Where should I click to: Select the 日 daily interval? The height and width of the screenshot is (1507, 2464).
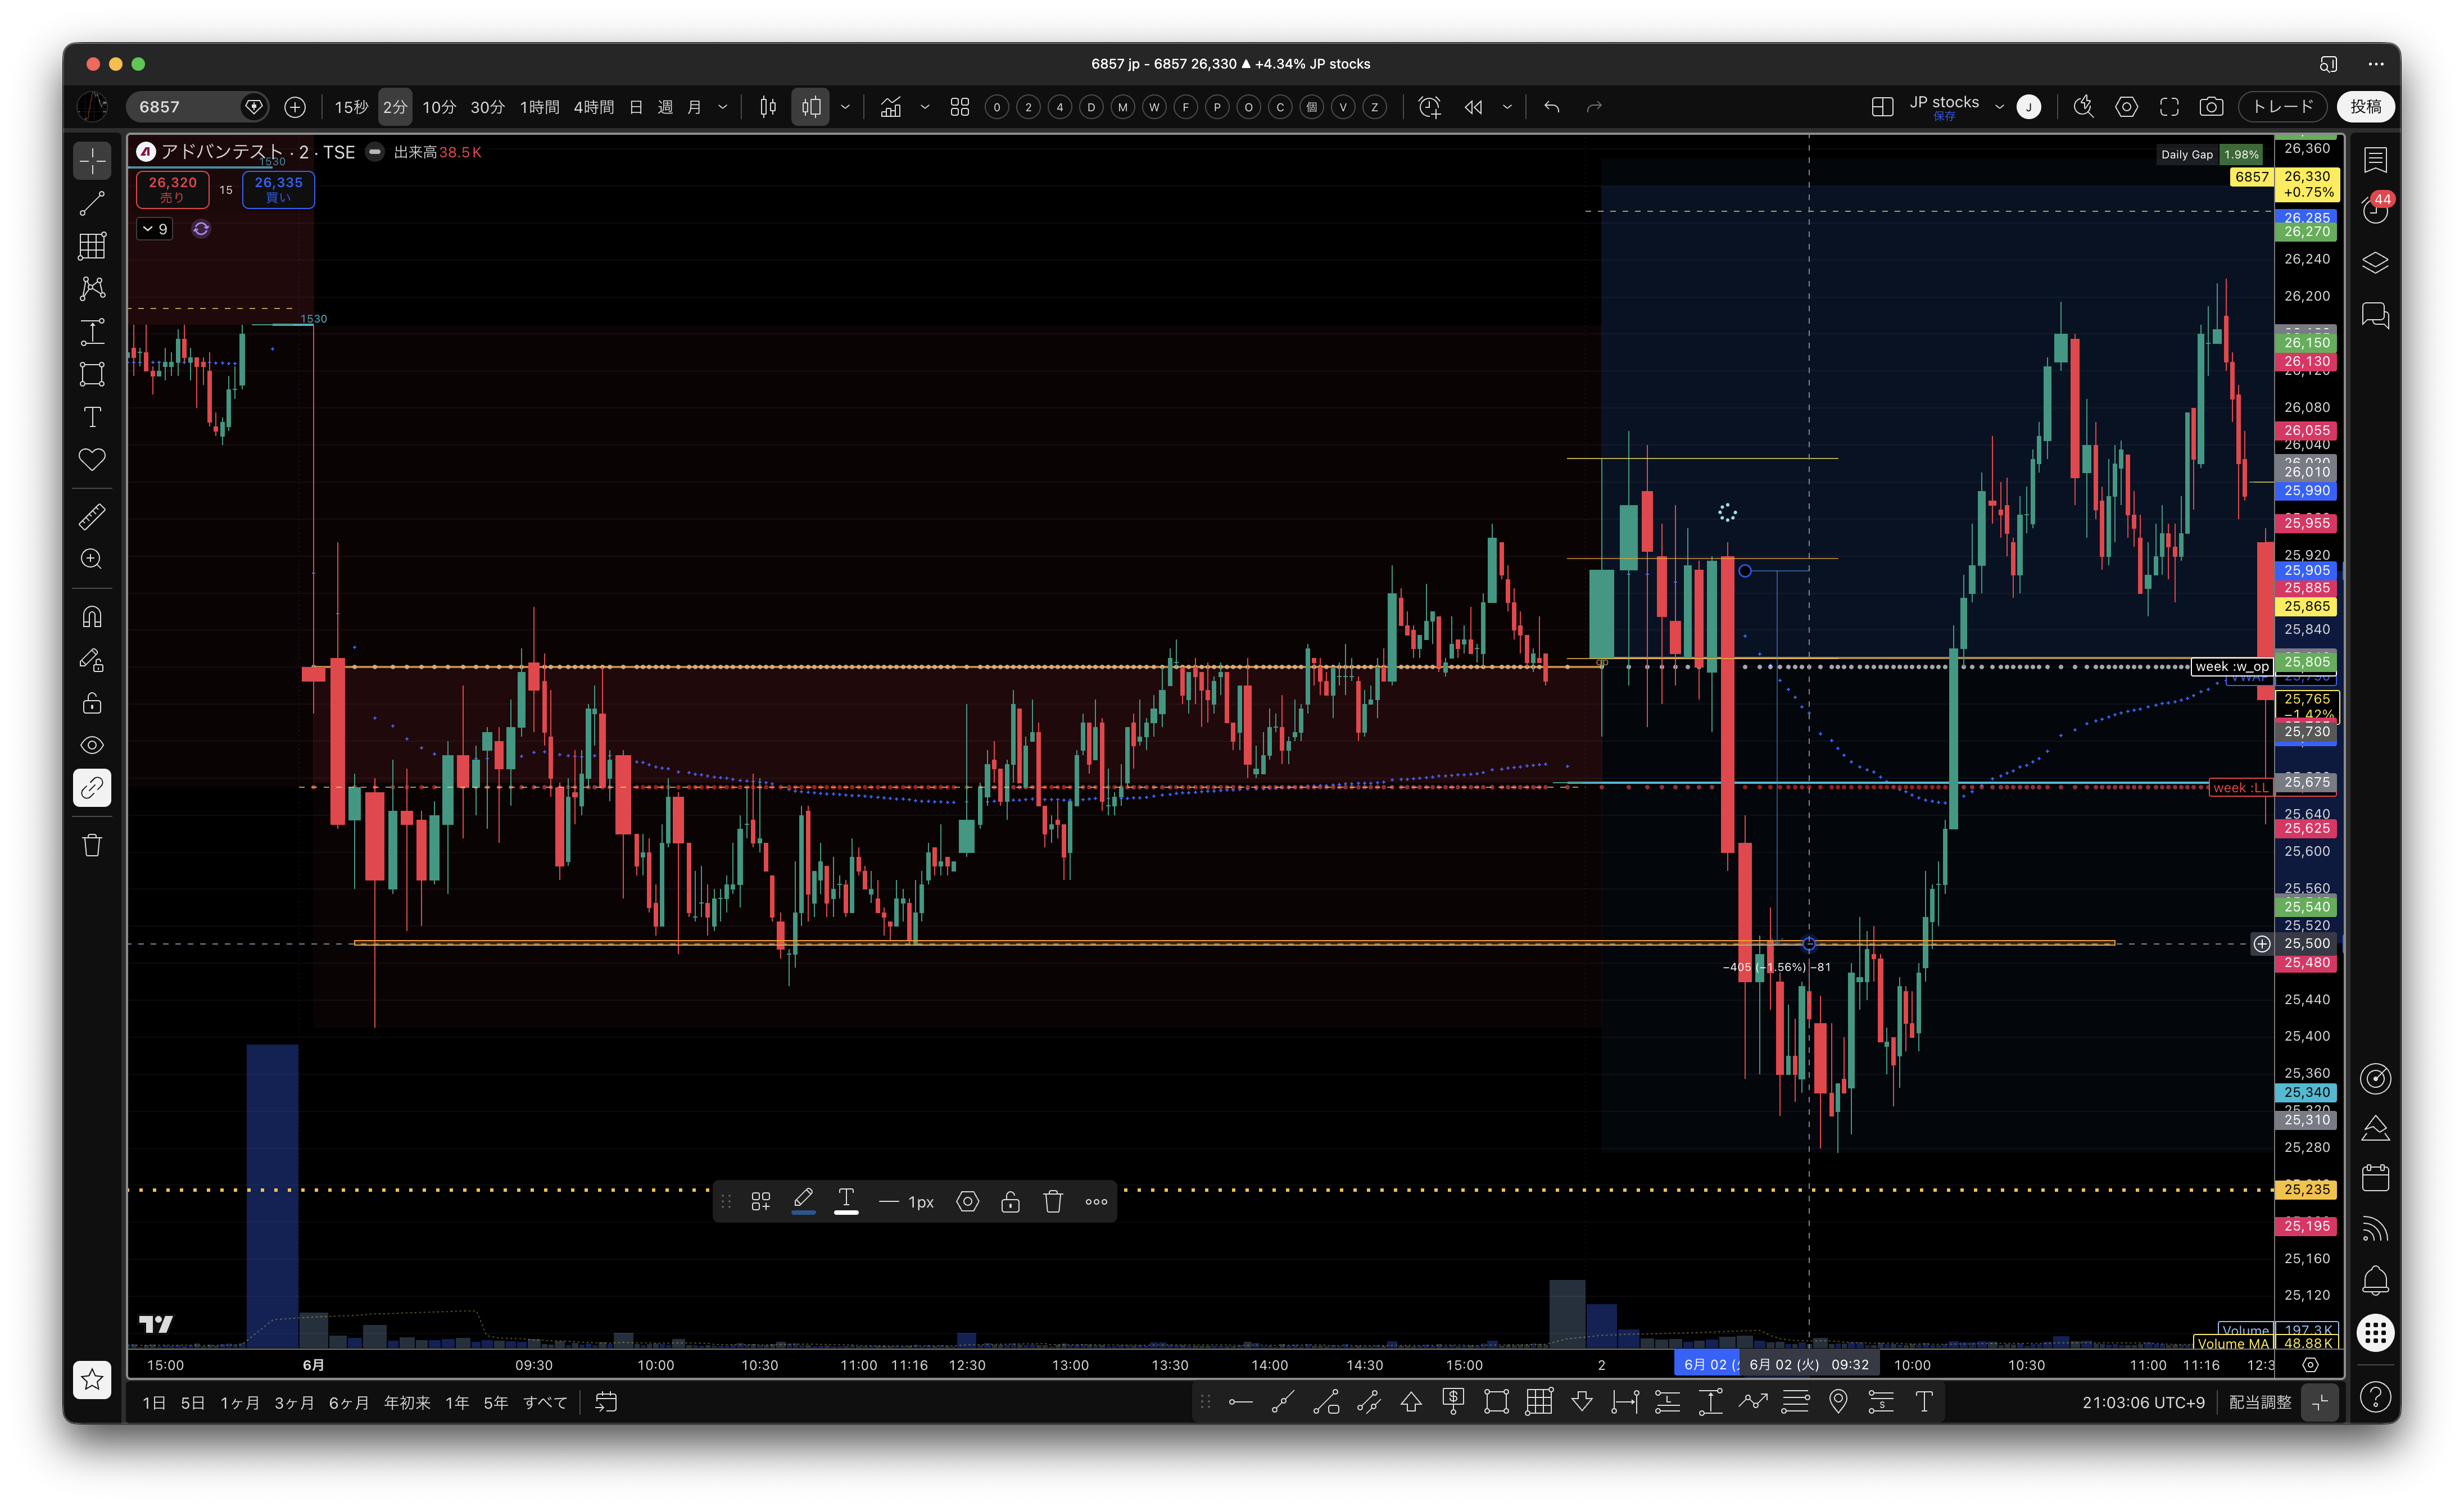[636, 107]
